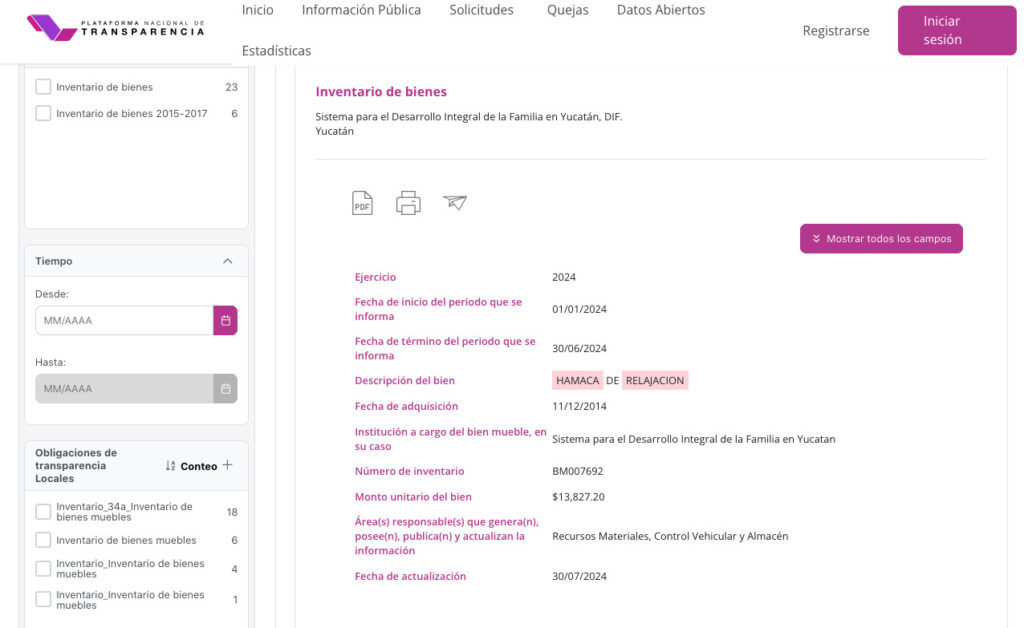Print the inventory record
Viewport: 1024px width, 628px height.
click(x=408, y=203)
